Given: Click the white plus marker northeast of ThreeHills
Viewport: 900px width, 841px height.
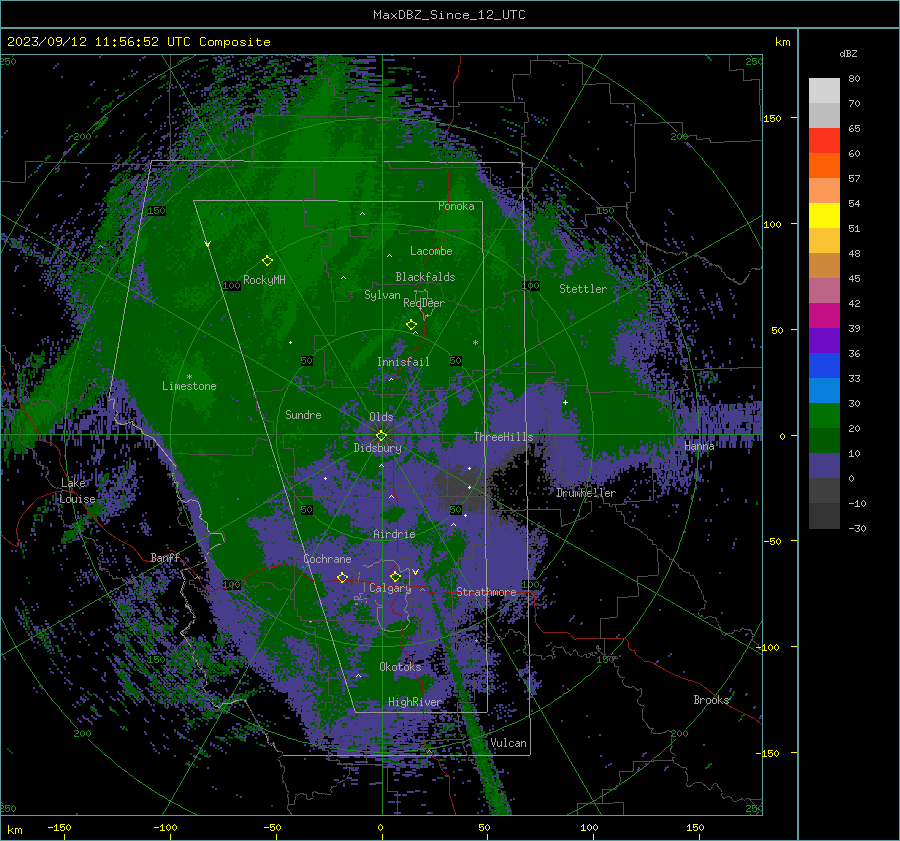Looking at the screenshot, I should 565,402.
